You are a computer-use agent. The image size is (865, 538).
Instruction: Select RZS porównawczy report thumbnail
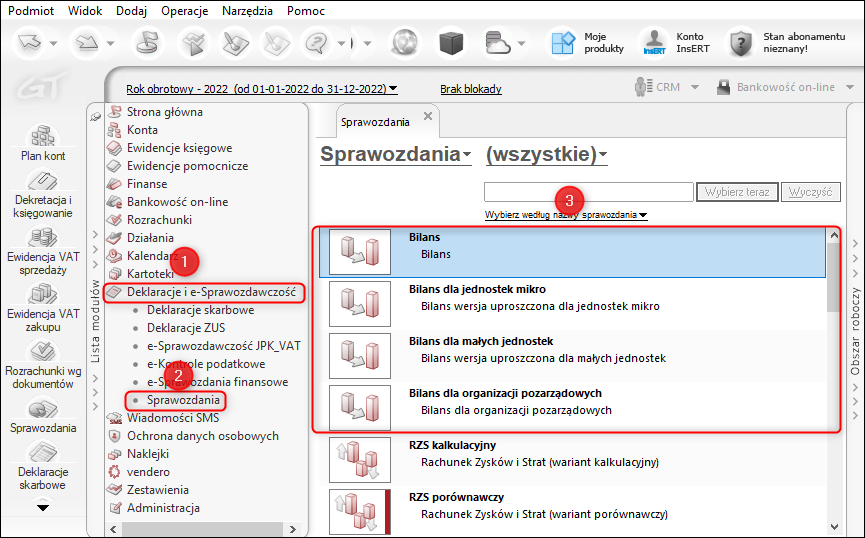(x=360, y=512)
